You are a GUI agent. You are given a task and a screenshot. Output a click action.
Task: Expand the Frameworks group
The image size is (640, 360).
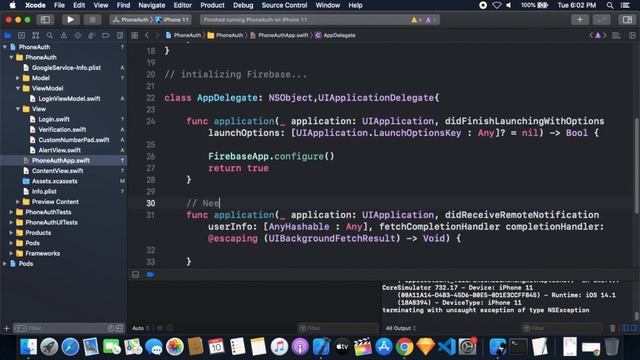pos(11,253)
